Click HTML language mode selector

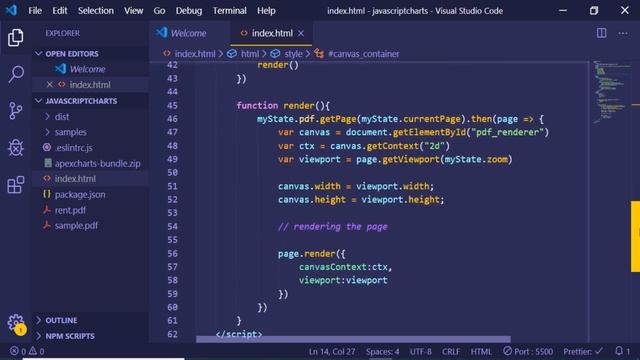pos(481,351)
